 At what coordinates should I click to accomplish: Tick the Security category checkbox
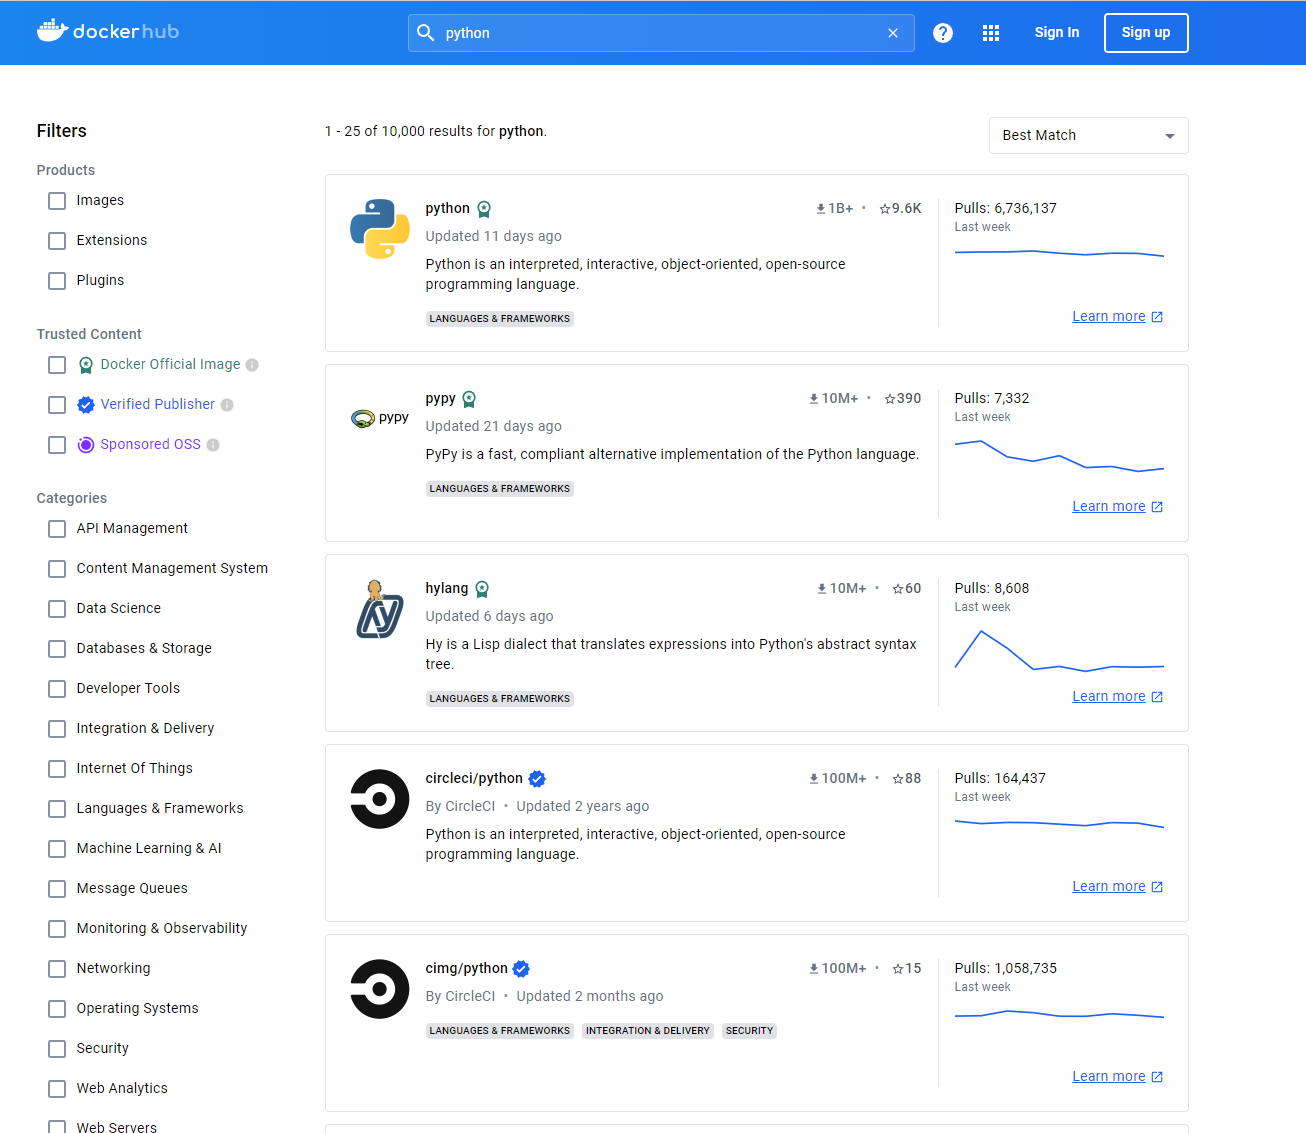point(57,1049)
